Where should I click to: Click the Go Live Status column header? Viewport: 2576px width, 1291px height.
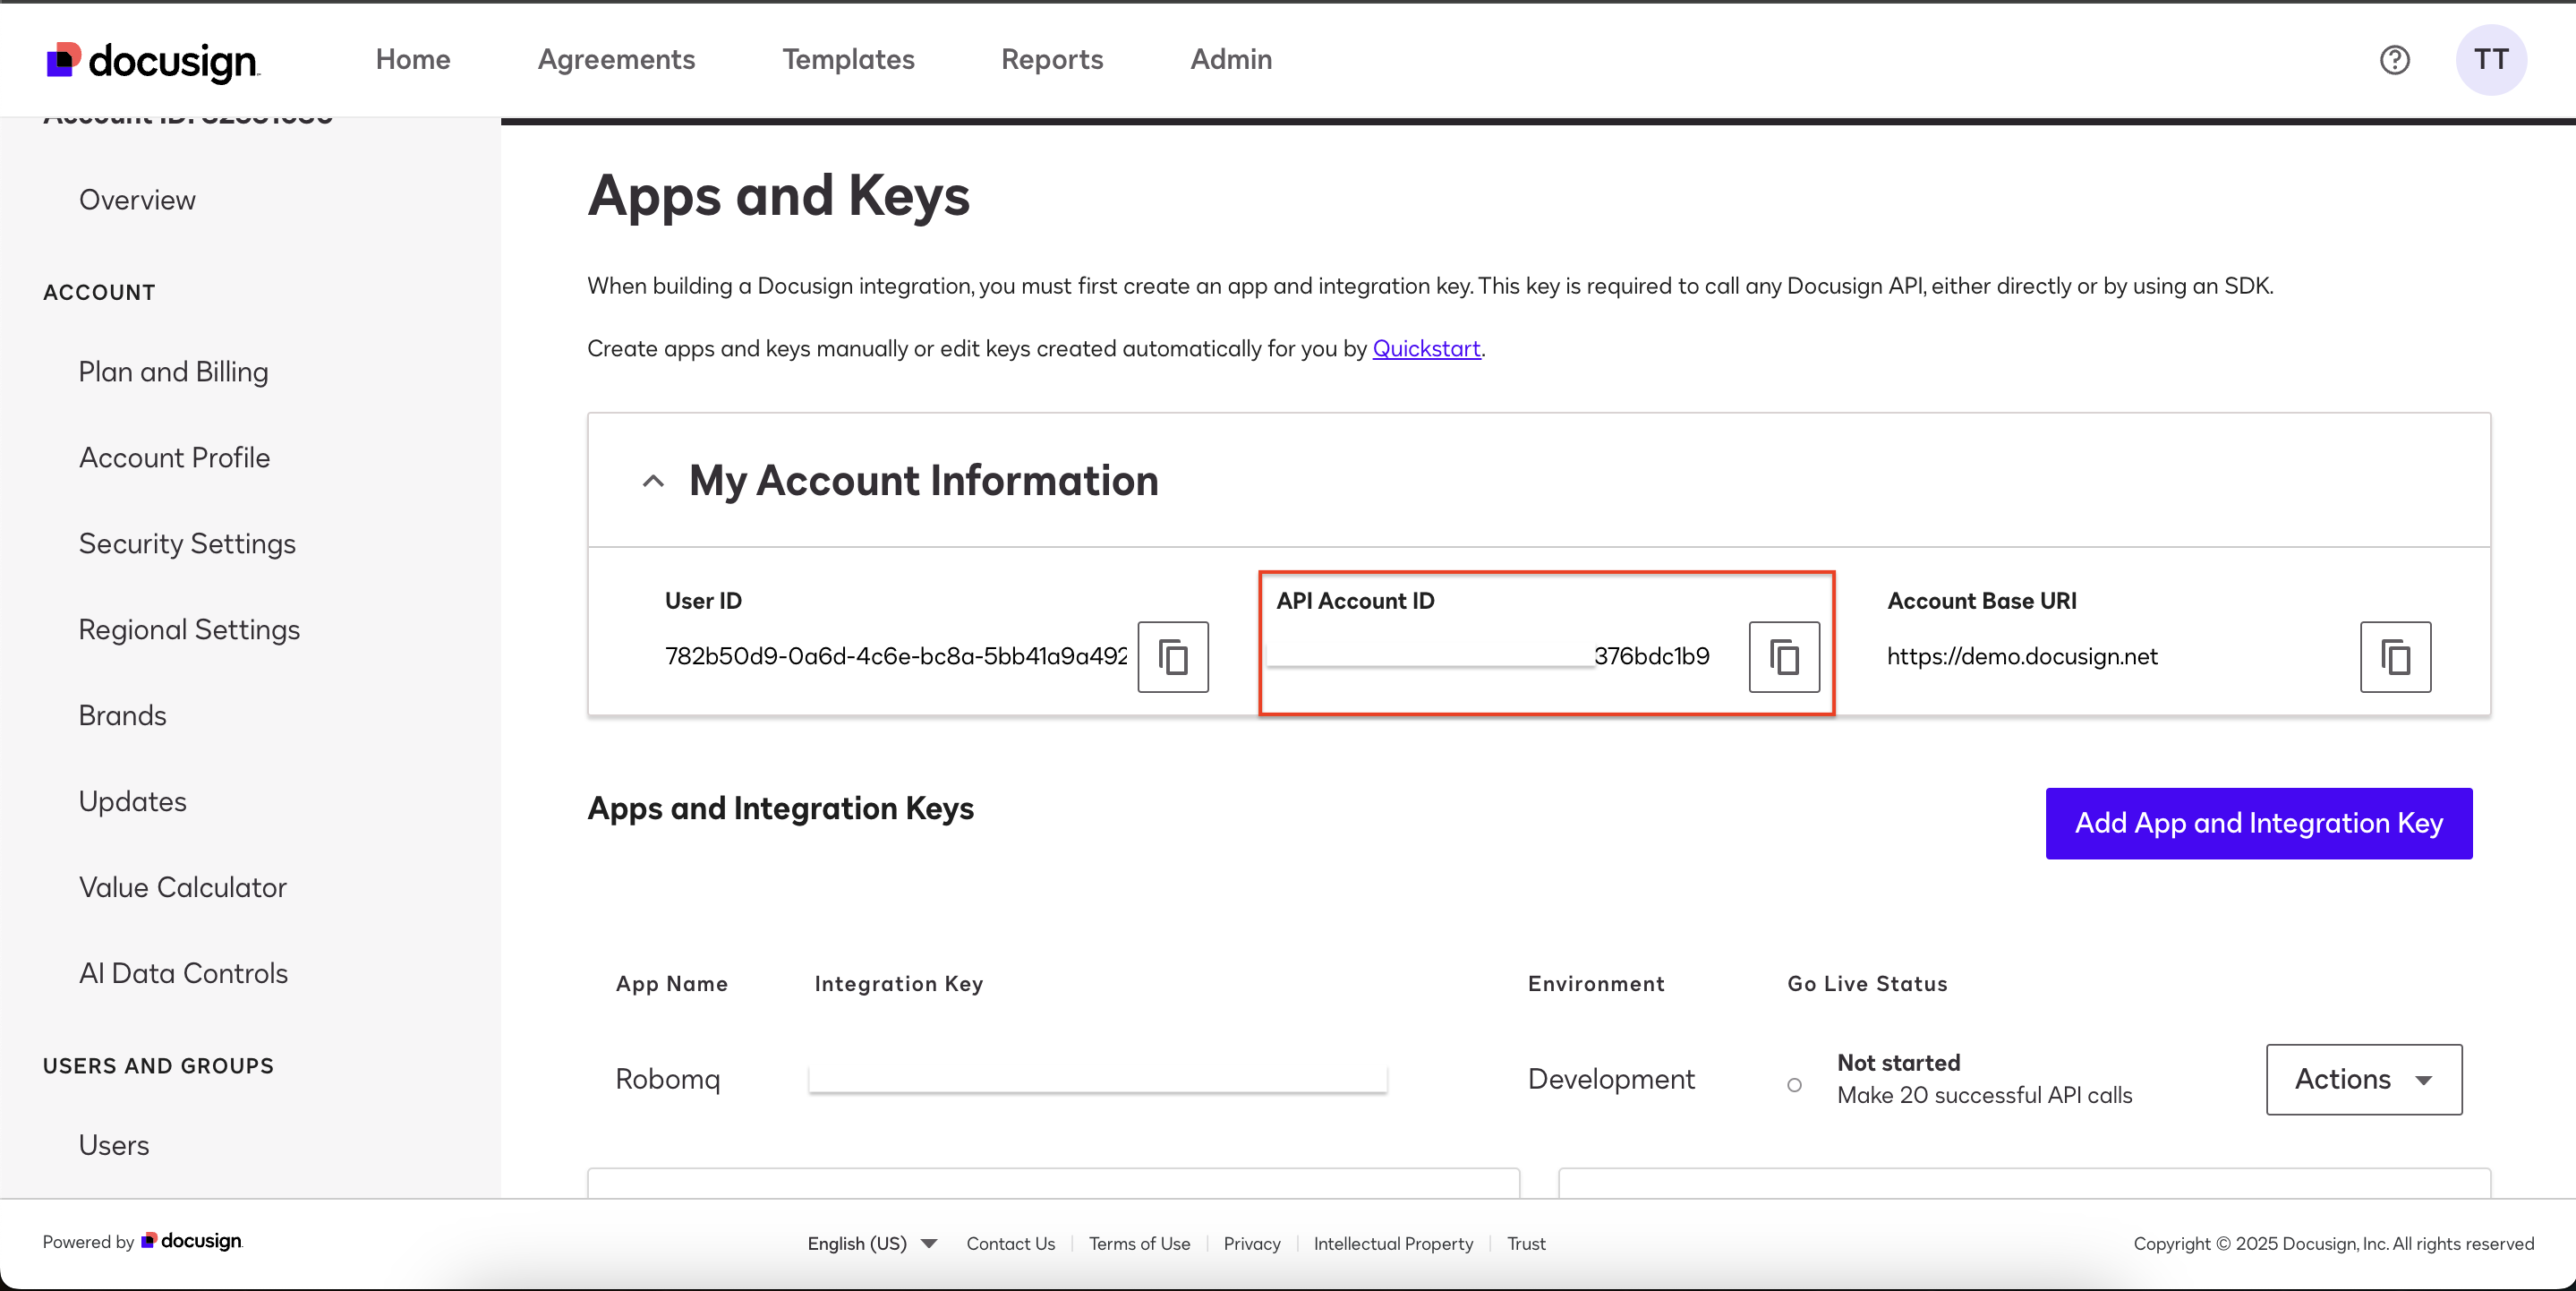[x=1867, y=984]
